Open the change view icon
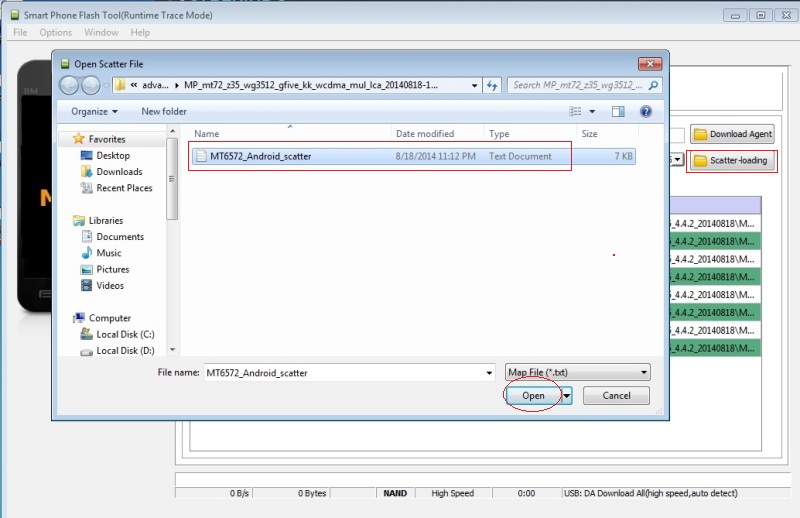 pyautogui.click(x=575, y=111)
